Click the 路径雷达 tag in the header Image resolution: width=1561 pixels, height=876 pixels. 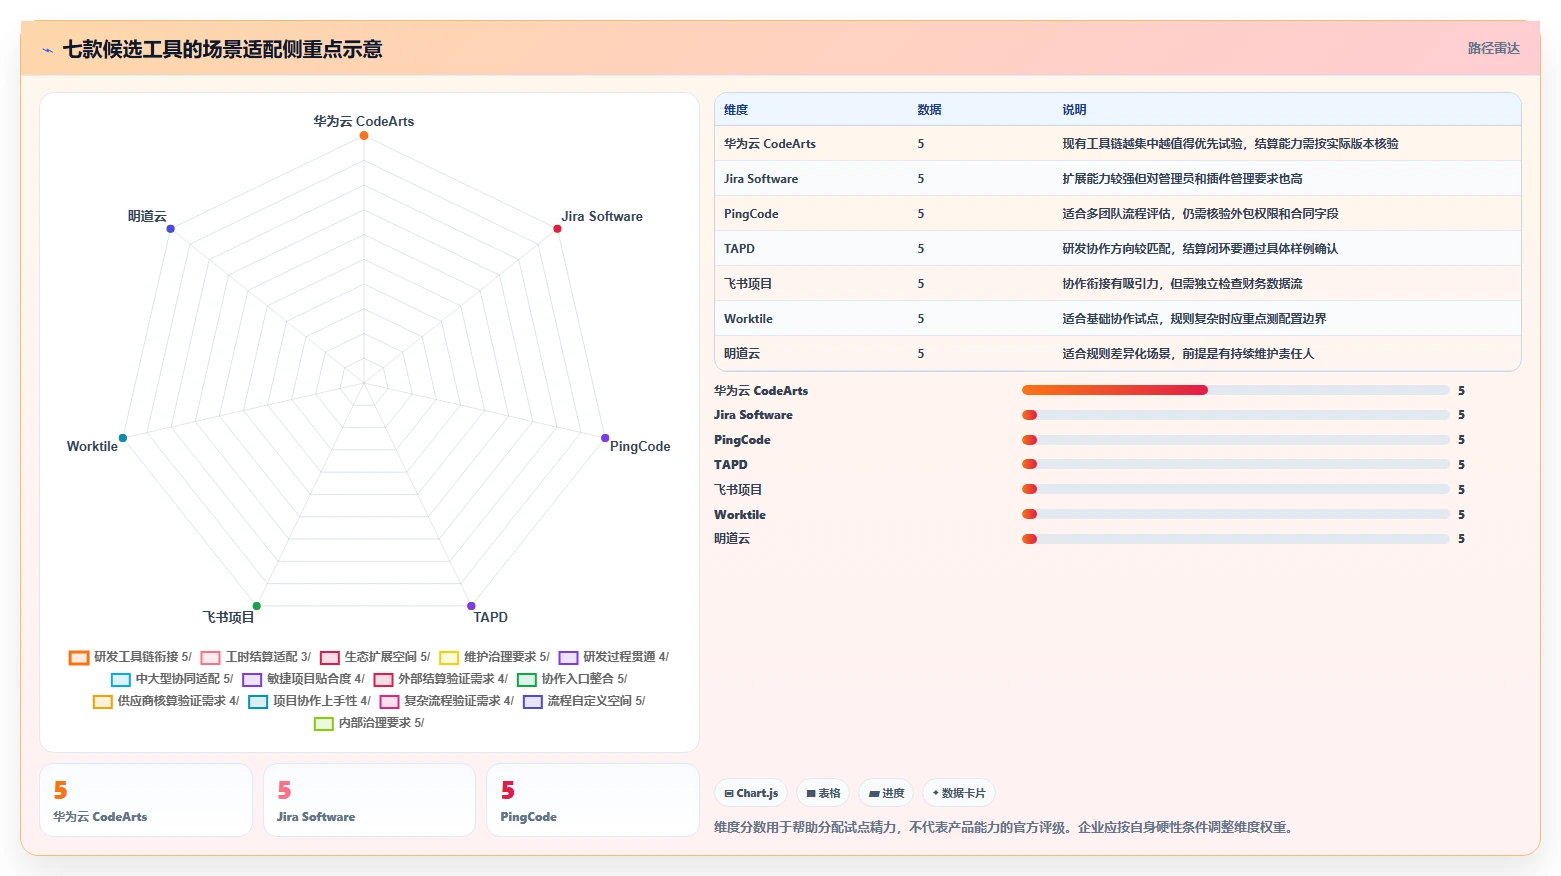point(1493,48)
